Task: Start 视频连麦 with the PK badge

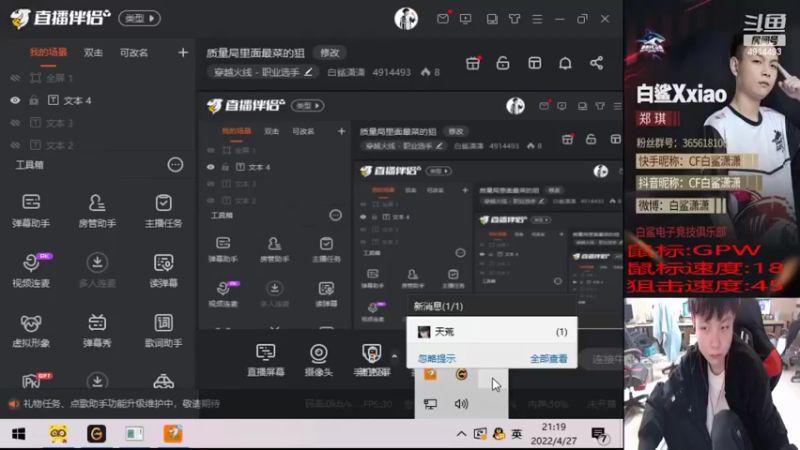Action: (31, 270)
